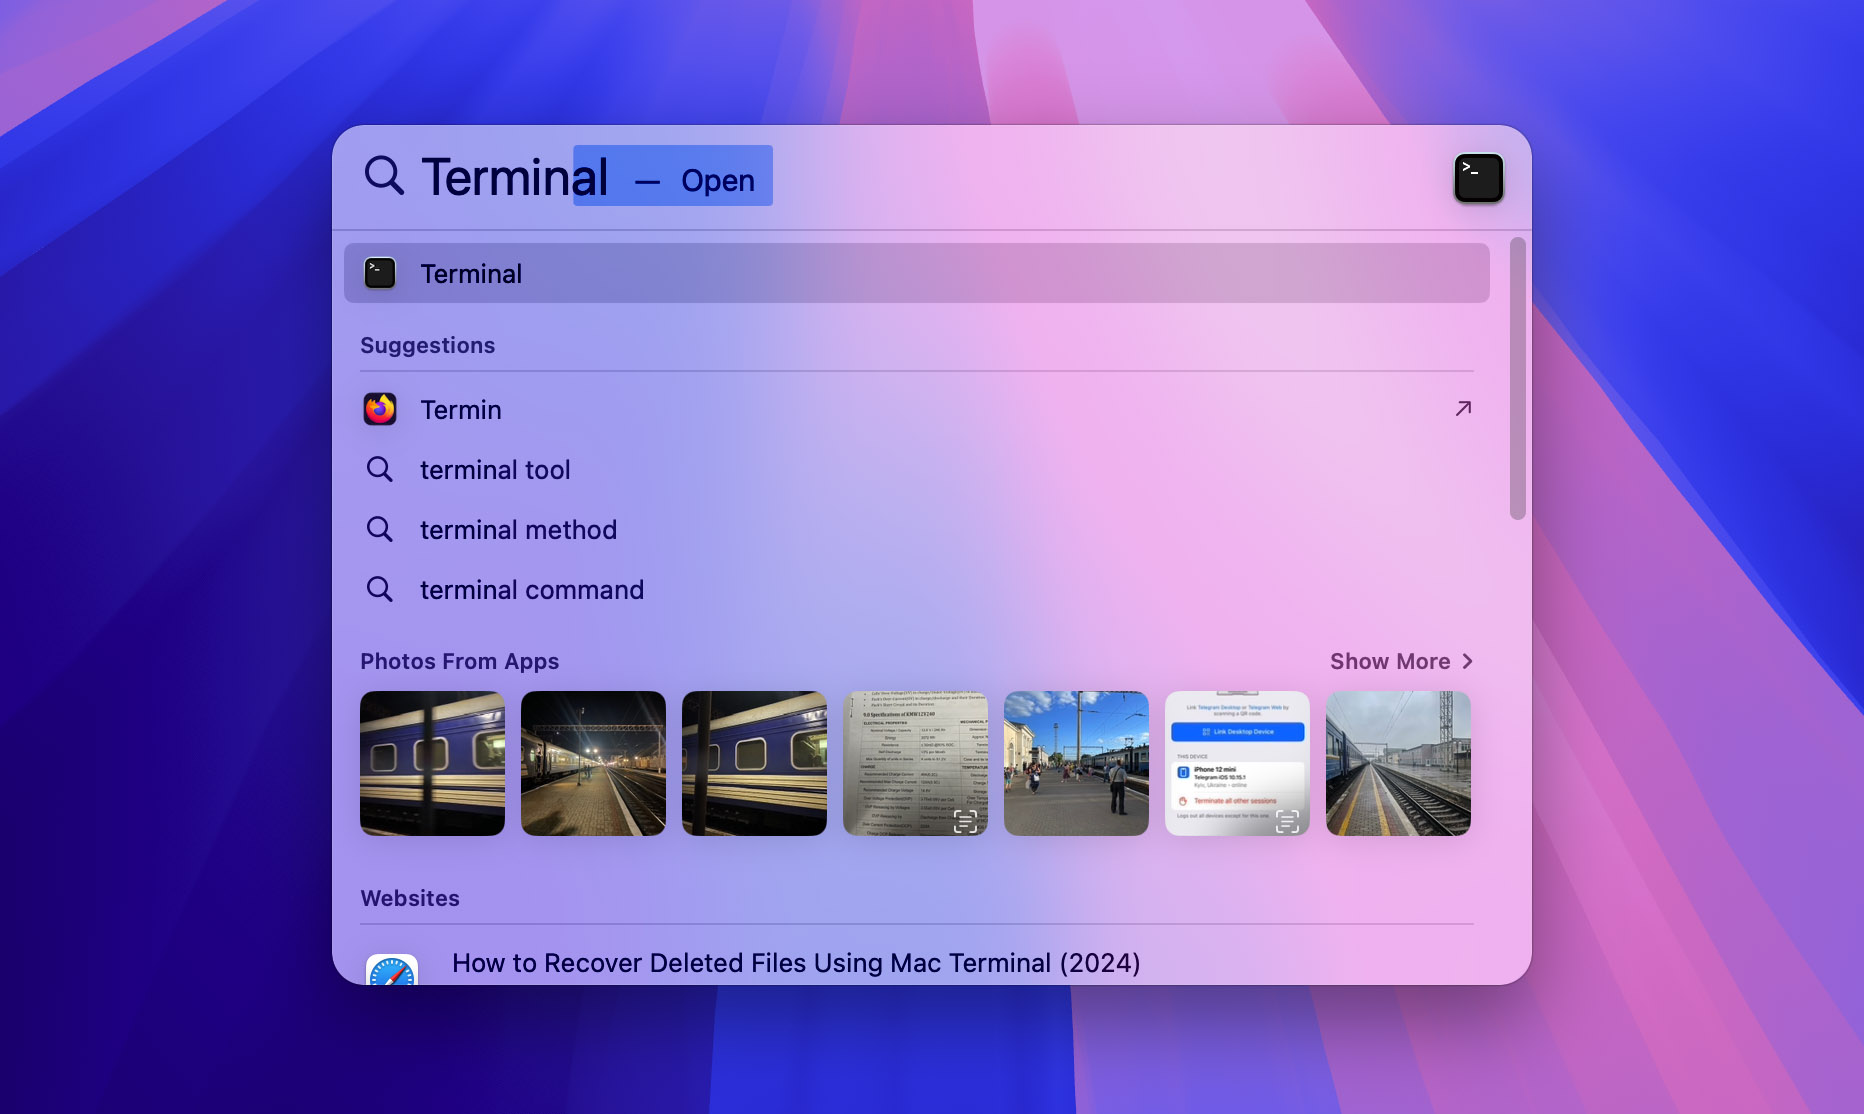Click the search icon next to terminal command
The height and width of the screenshot is (1114, 1864).
379,589
